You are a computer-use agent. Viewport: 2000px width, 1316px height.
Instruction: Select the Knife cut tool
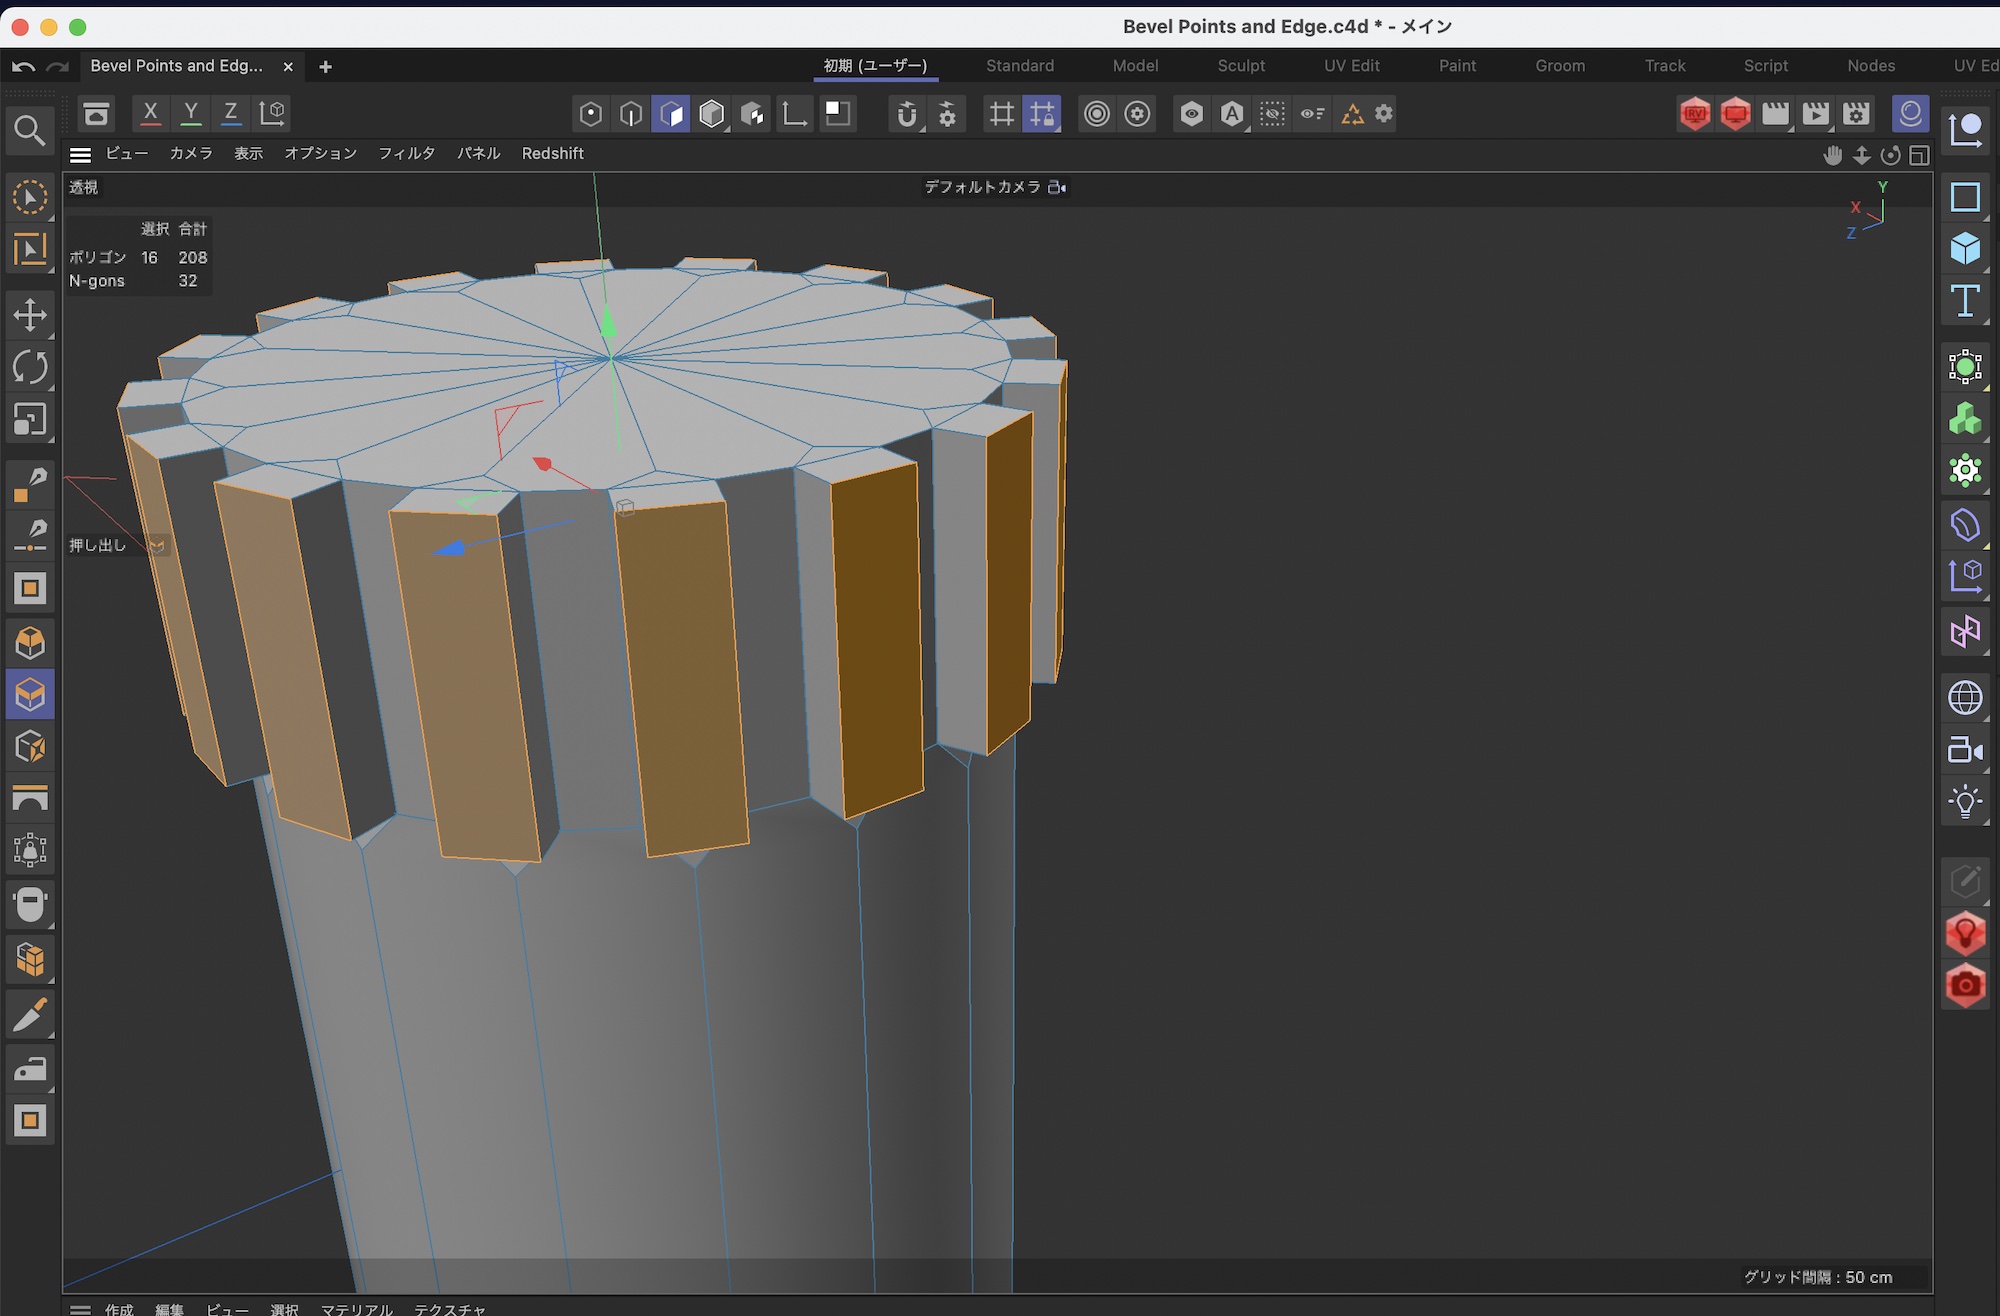coord(30,1016)
